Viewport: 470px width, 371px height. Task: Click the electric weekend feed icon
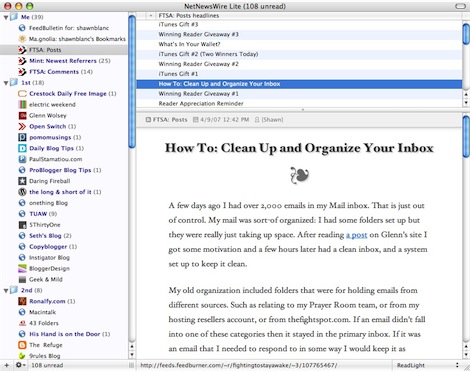click(x=22, y=105)
